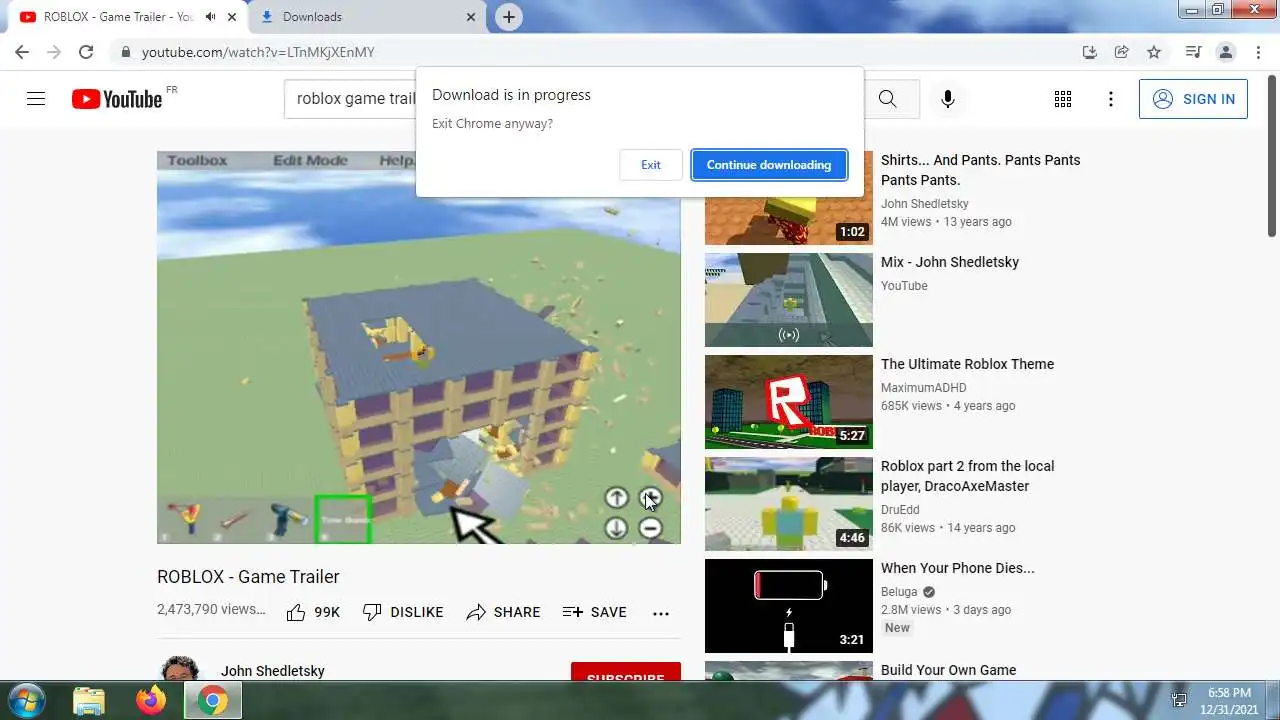Click John Shedletsky channel avatar
This screenshot has width=1280, height=720.
pos(179,670)
